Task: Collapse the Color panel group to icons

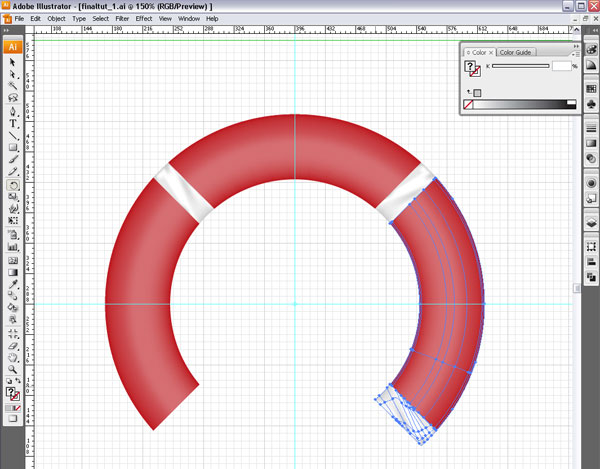Action: coord(576,46)
